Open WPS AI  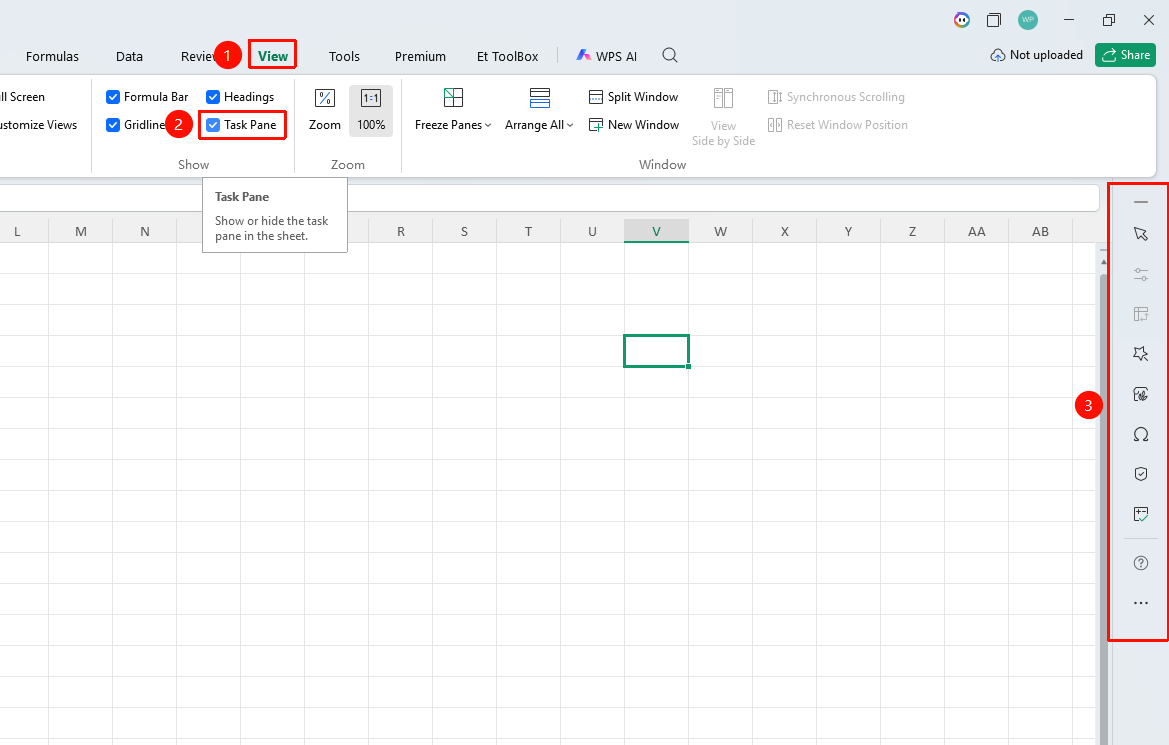(x=607, y=56)
